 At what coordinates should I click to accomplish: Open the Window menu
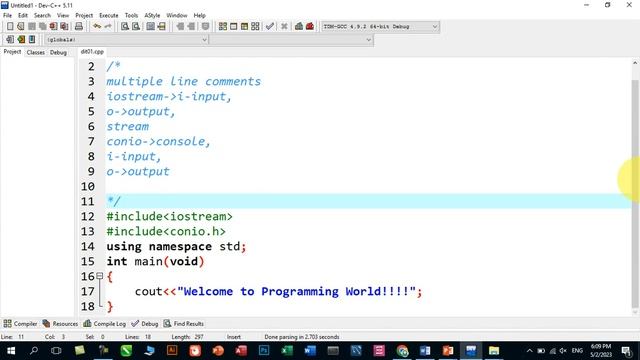coord(177,15)
